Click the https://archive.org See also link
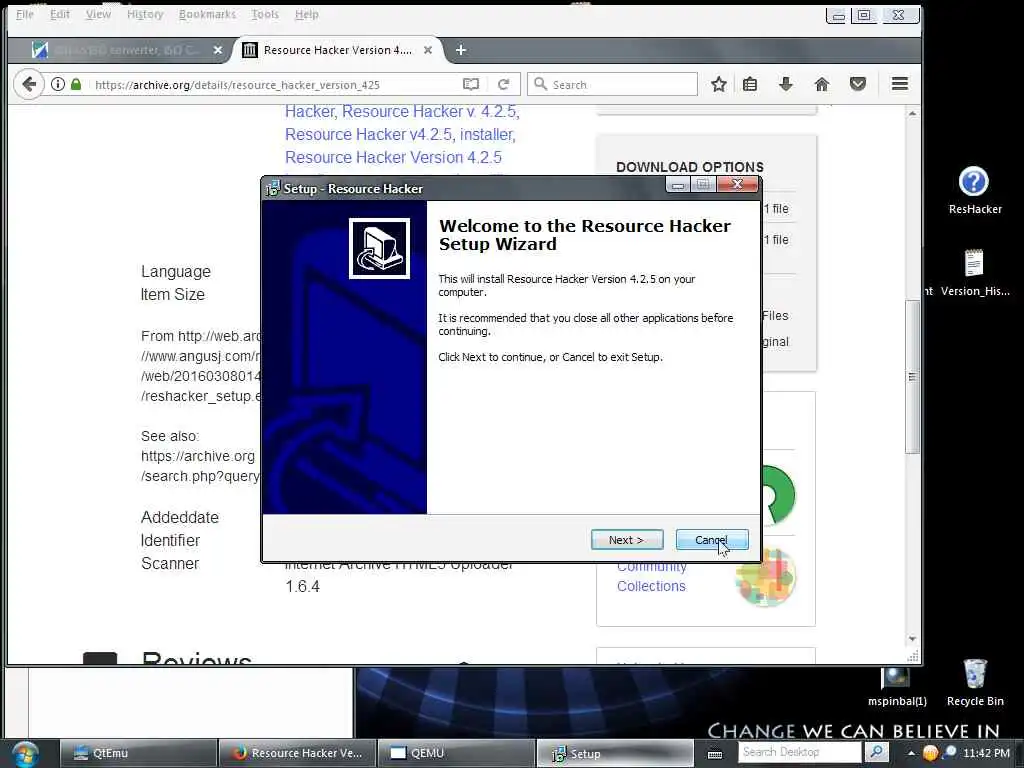This screenshot has width=1024, height=768. pyautogui.click(x=198, y=456)
